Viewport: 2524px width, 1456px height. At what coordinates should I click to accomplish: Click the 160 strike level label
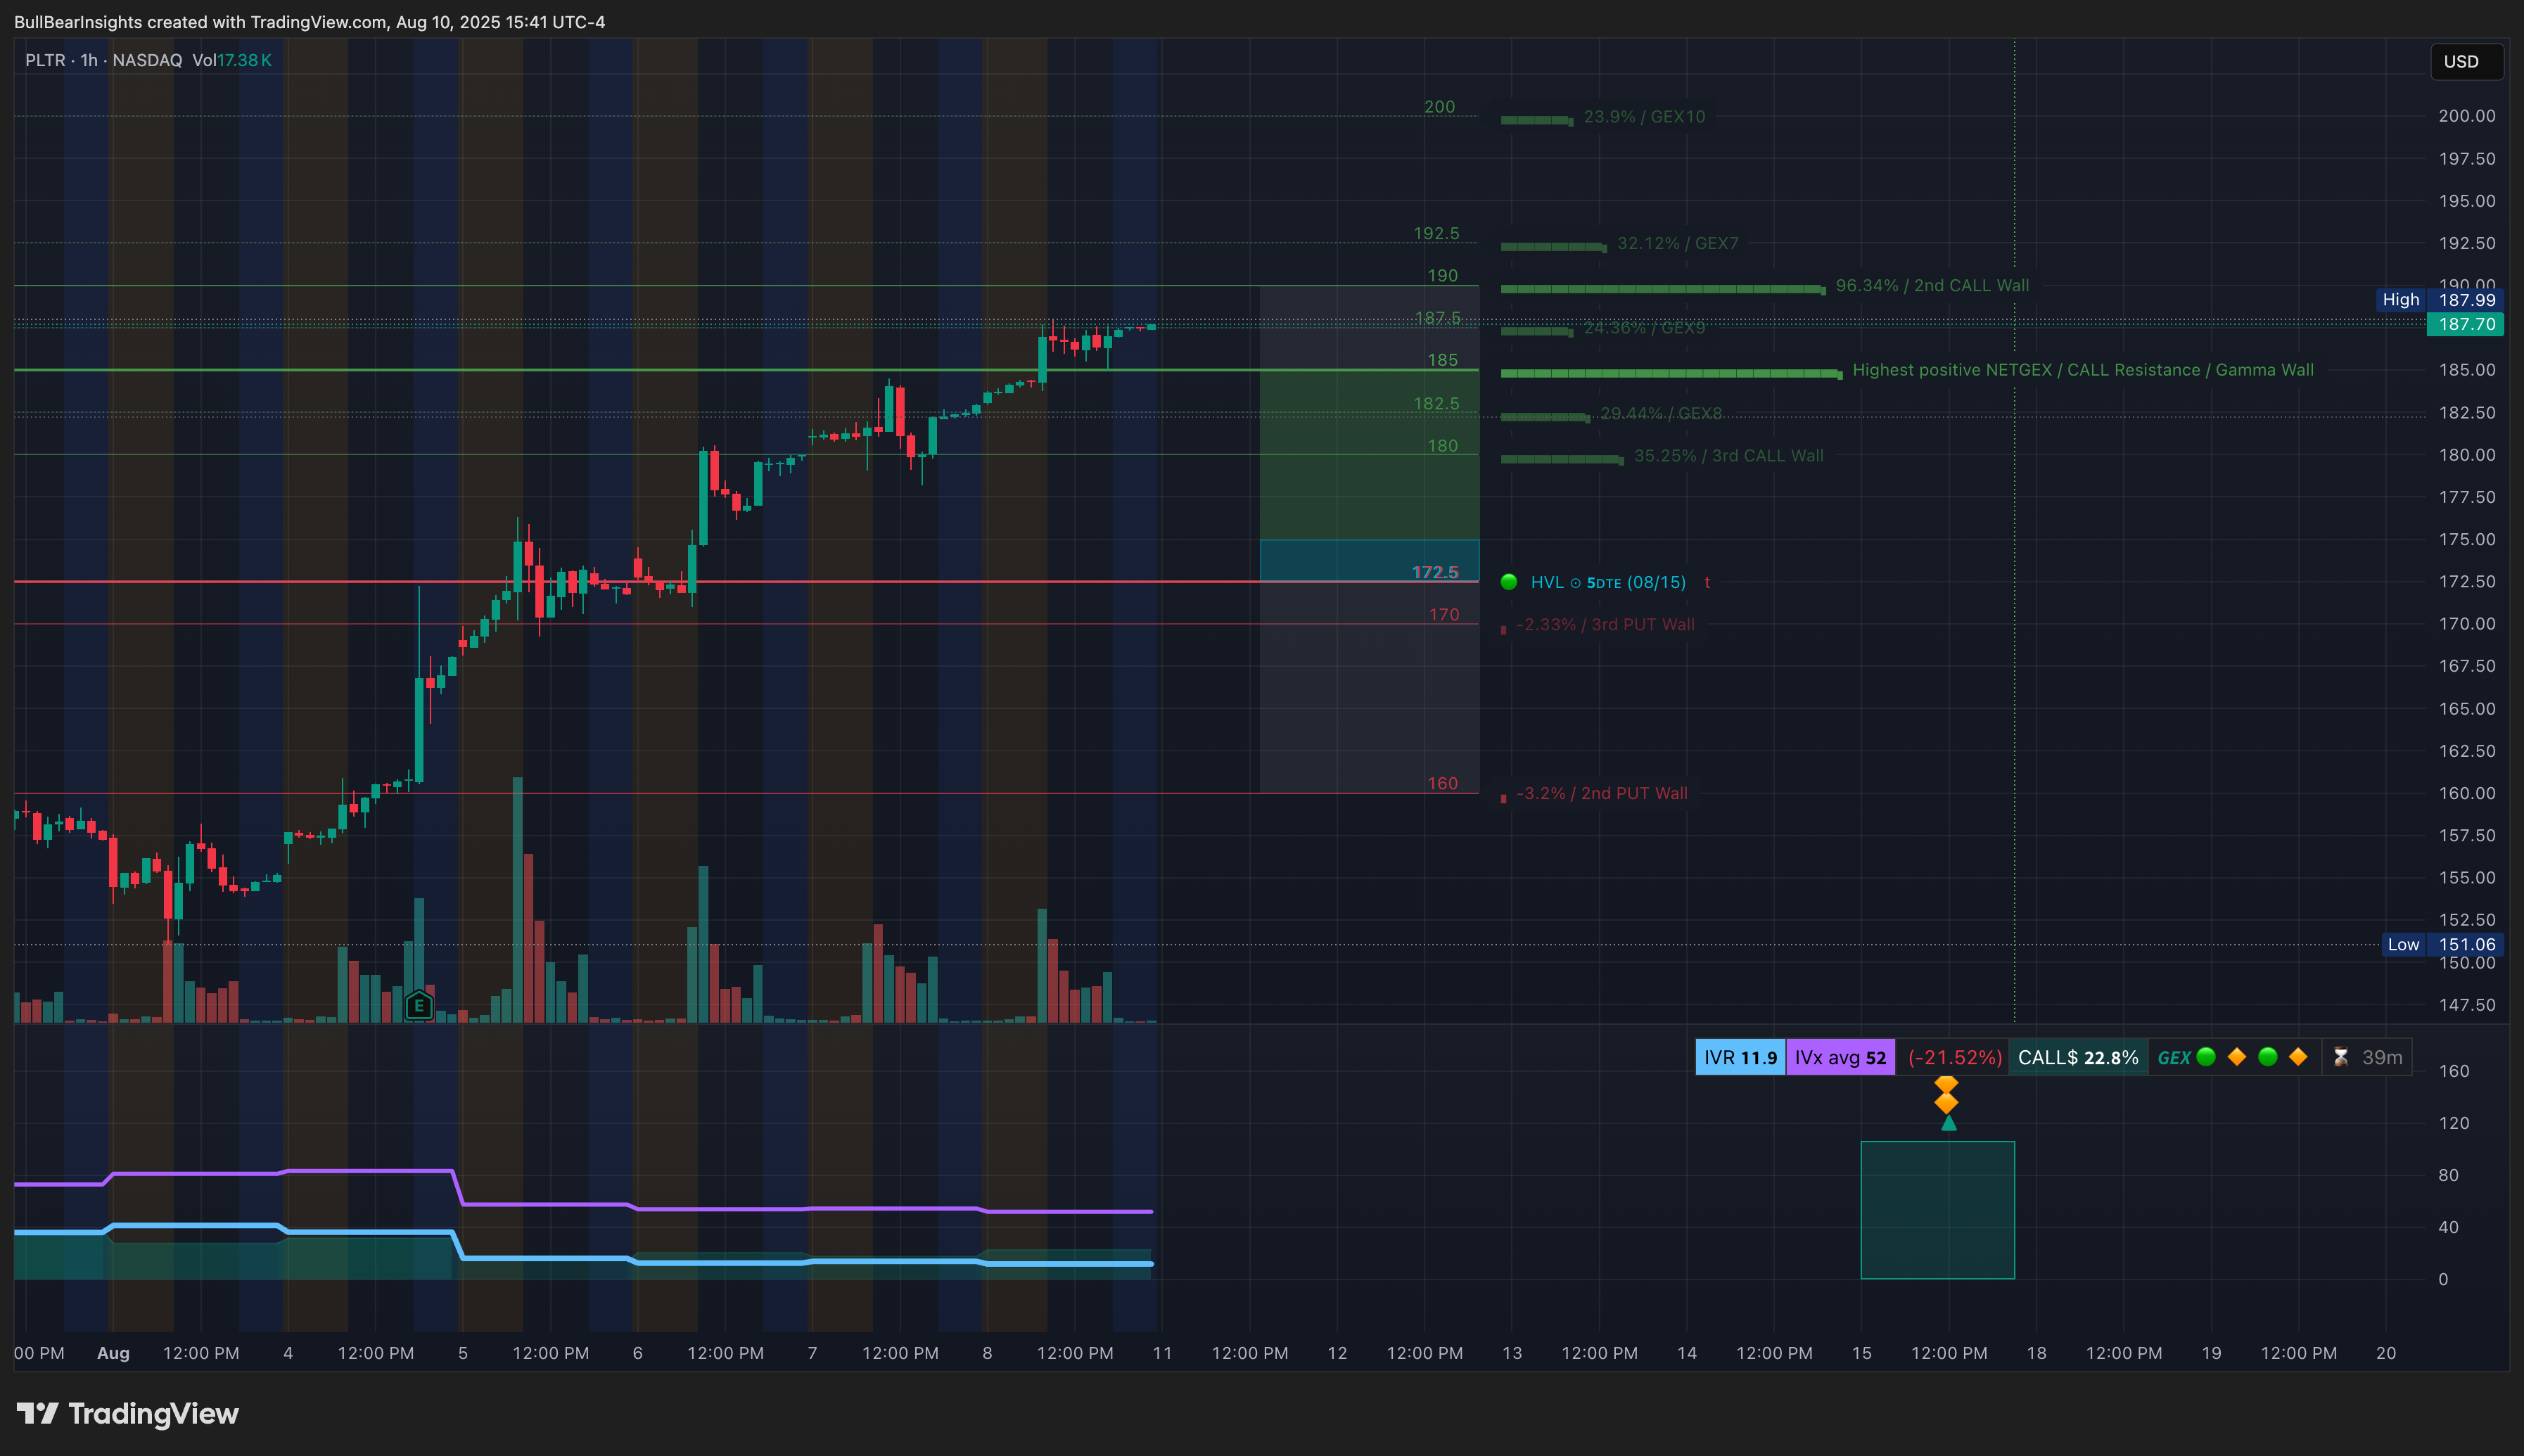[x=1442, y=784]
